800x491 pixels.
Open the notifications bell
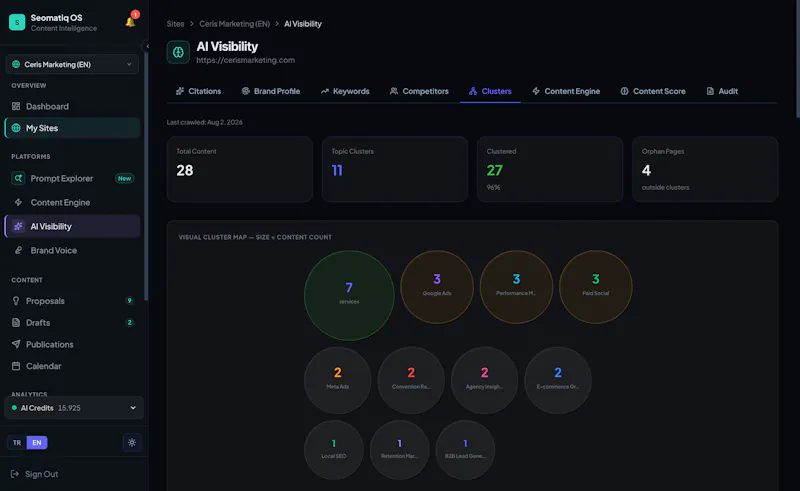pyautogui.click(x=131, y=21)
